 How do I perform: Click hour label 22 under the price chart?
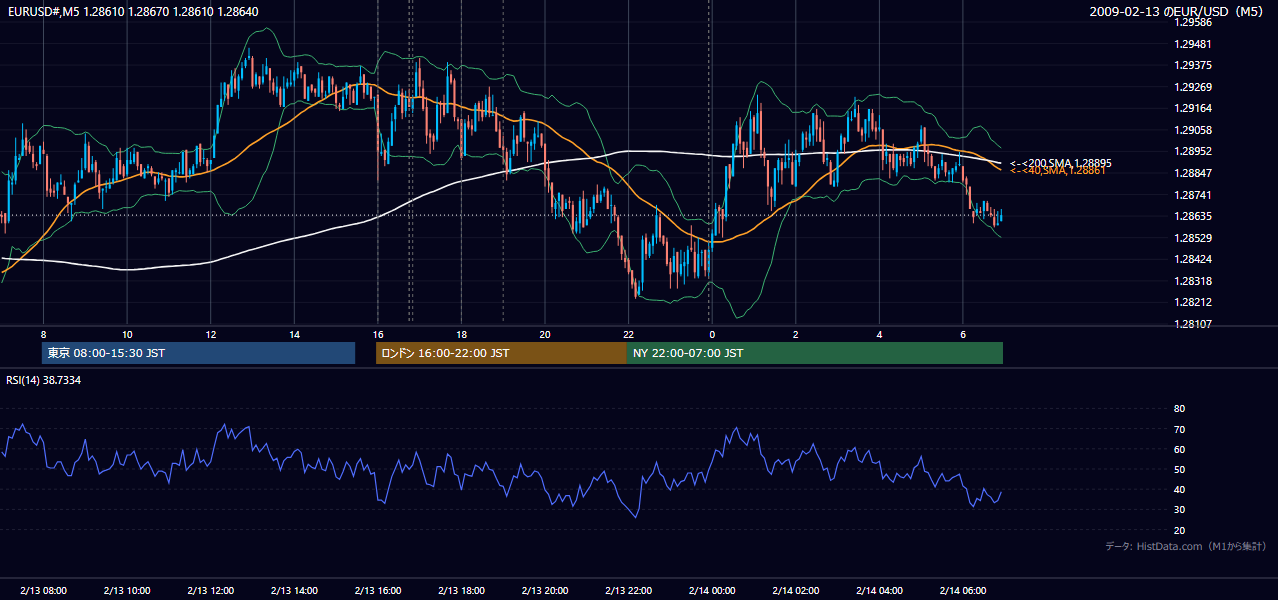[628, 334]
